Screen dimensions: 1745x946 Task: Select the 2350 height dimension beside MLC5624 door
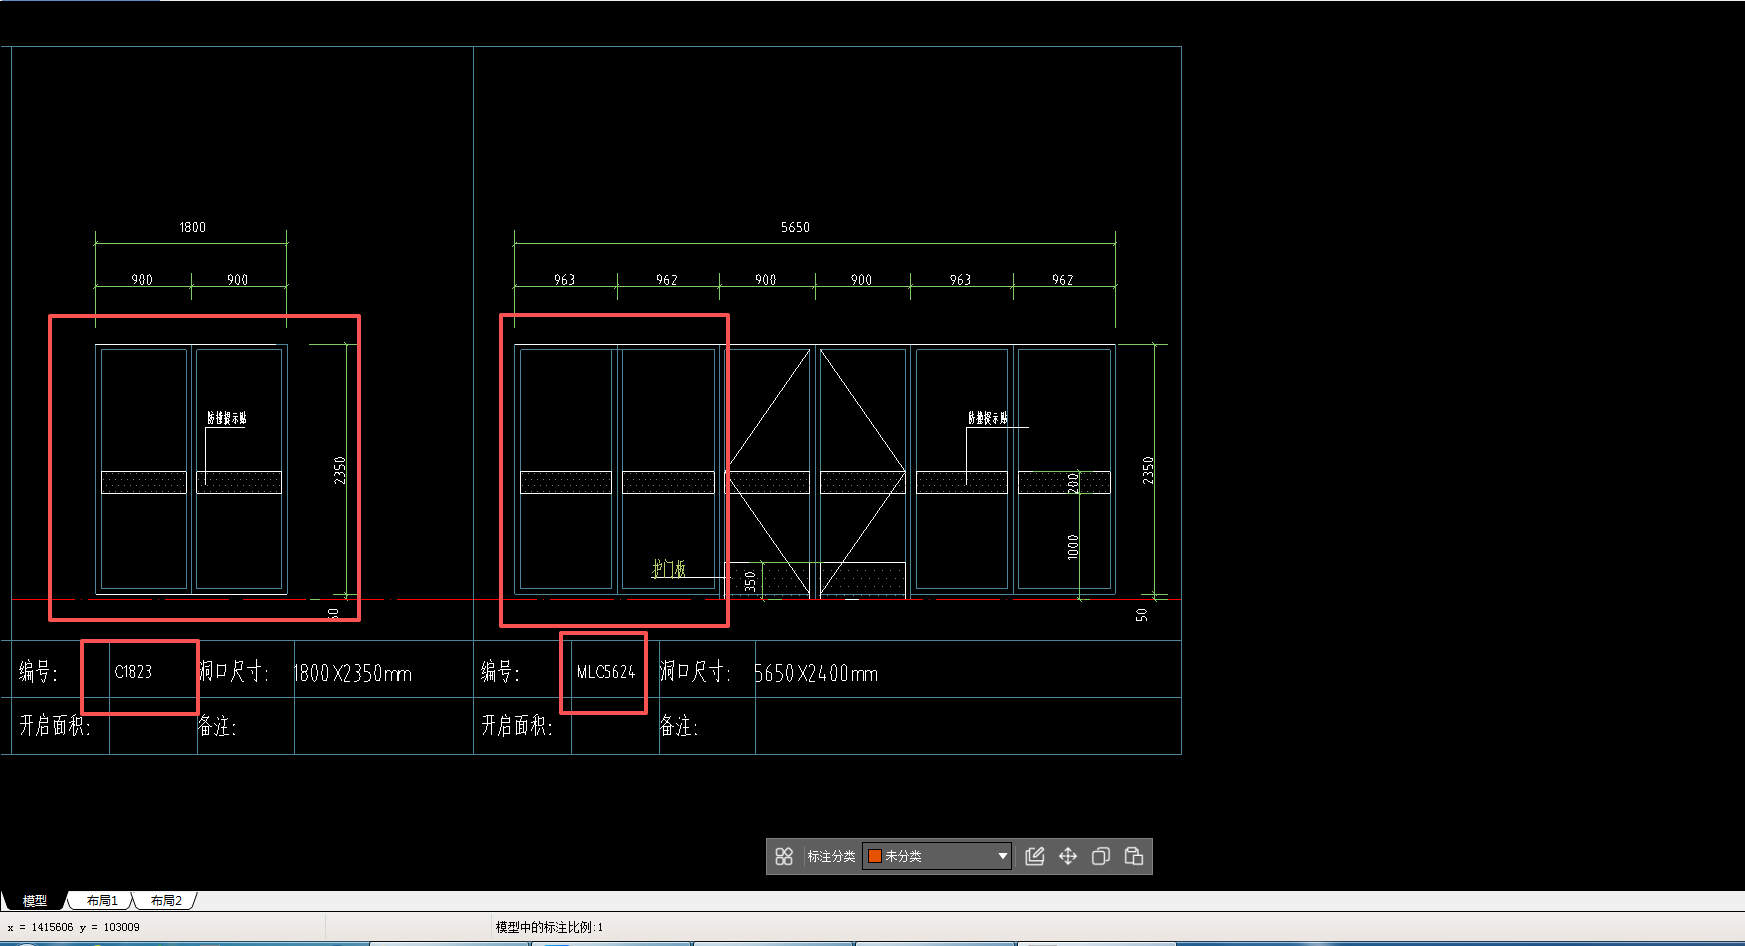pyautogui.click(x=1148, y=470)
